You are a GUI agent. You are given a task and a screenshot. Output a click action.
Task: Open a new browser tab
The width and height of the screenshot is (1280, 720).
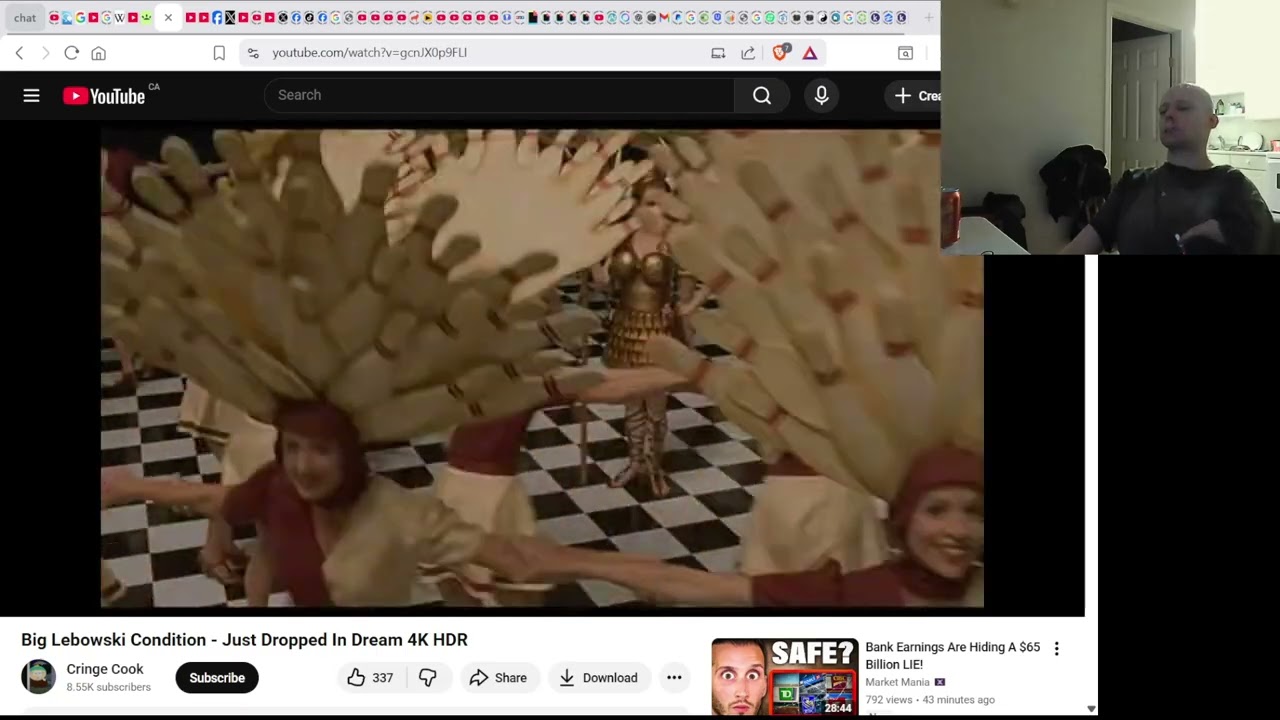tap(929, 17)
